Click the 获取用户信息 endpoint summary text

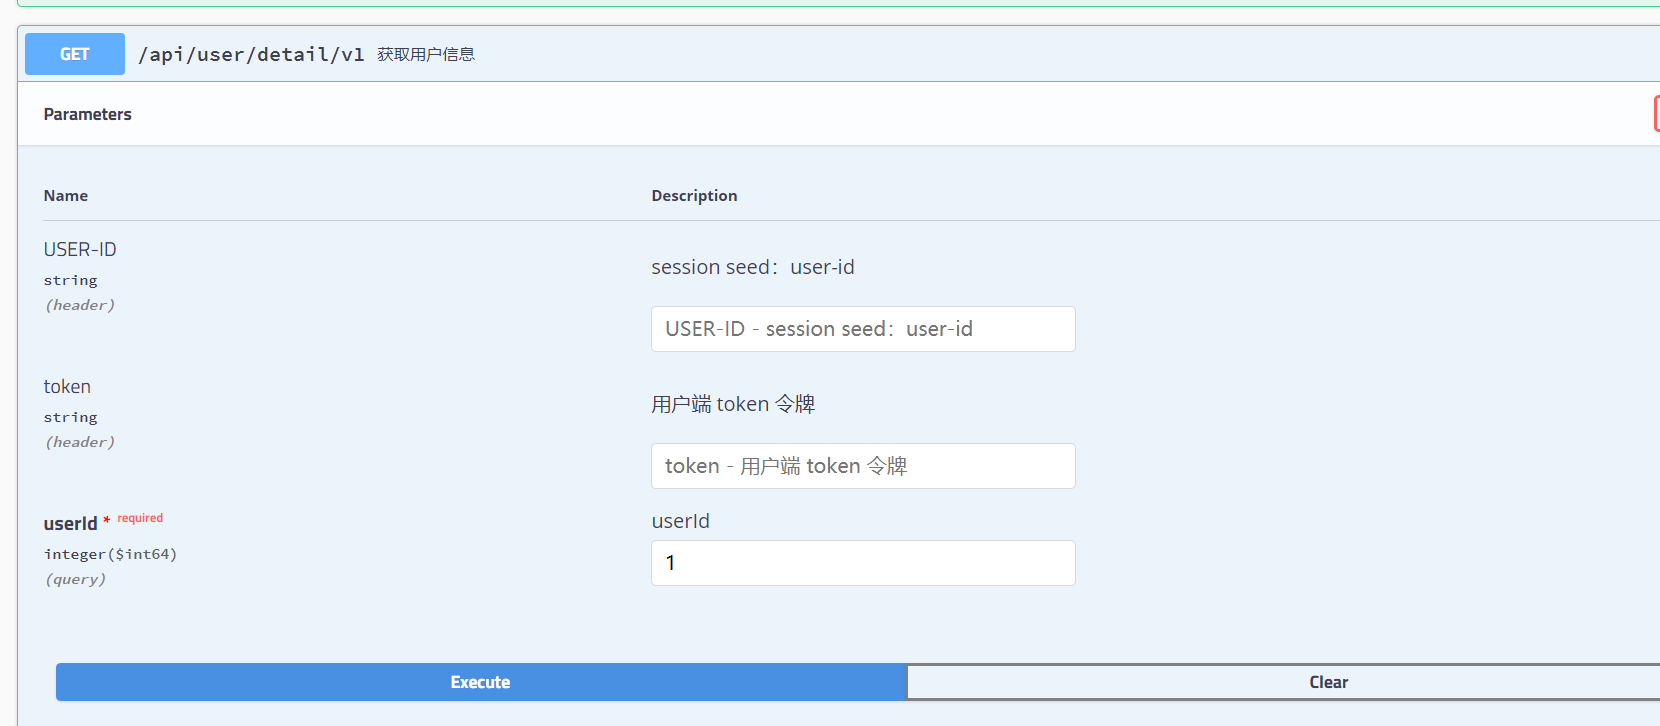tap(426, 54)
